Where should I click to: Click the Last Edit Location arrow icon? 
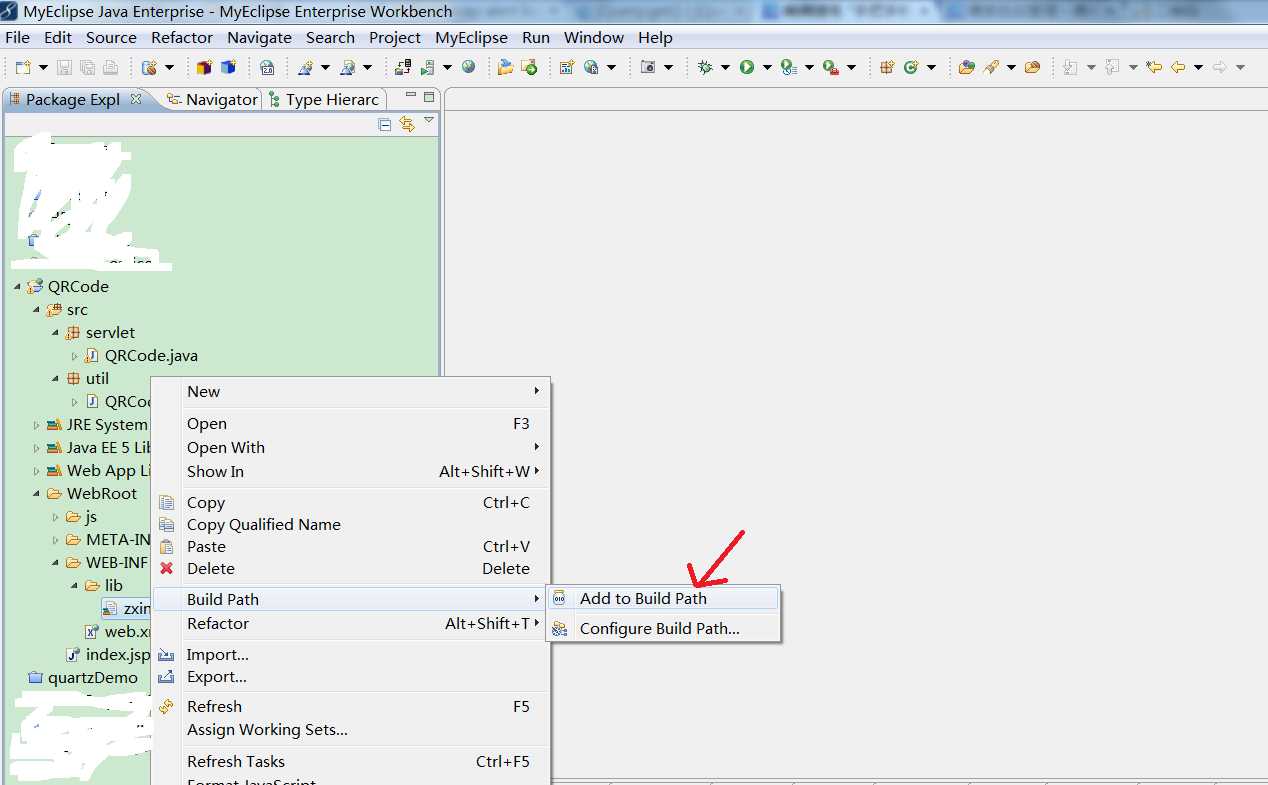click(1154, 67)
